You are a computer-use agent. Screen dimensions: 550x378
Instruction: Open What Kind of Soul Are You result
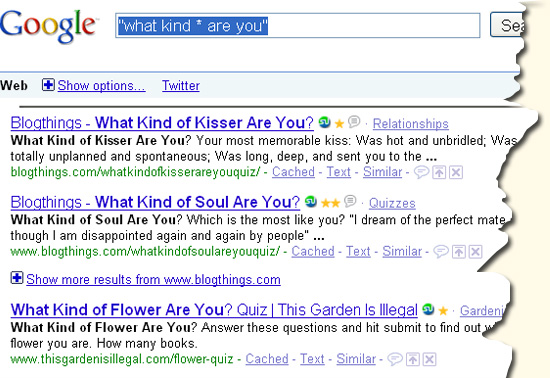[x=155, y=202]
